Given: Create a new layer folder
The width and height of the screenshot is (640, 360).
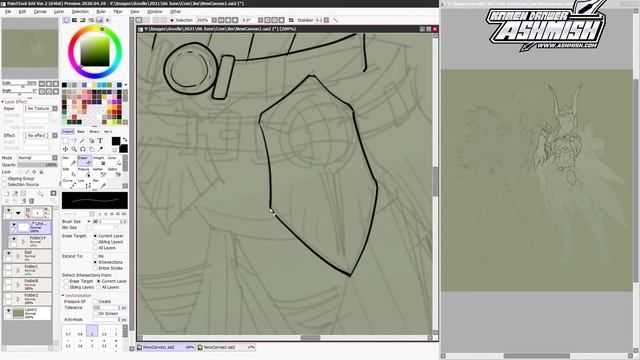Looking at the screenshot, I should (23, 193).
